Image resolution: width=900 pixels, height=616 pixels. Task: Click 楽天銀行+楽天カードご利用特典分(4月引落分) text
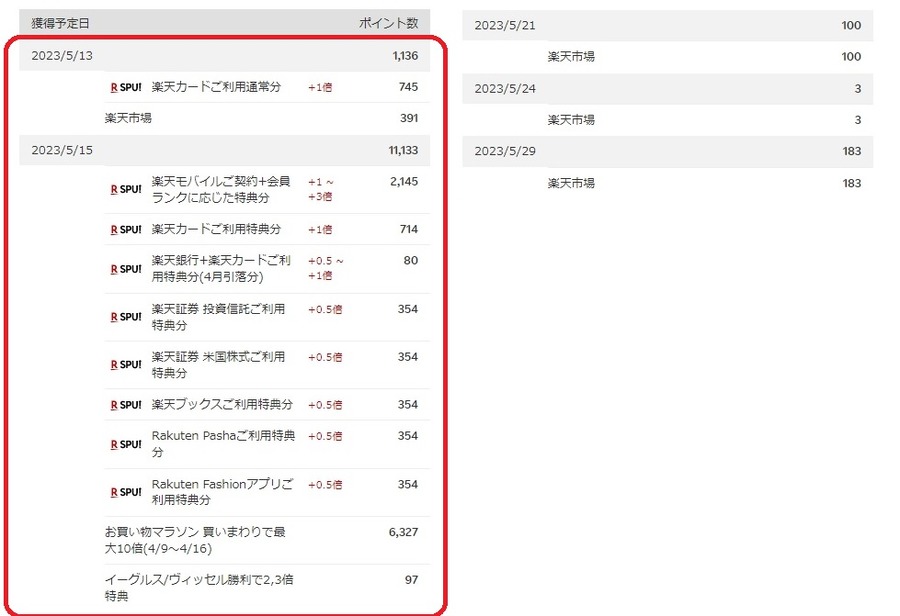[221, 269]
